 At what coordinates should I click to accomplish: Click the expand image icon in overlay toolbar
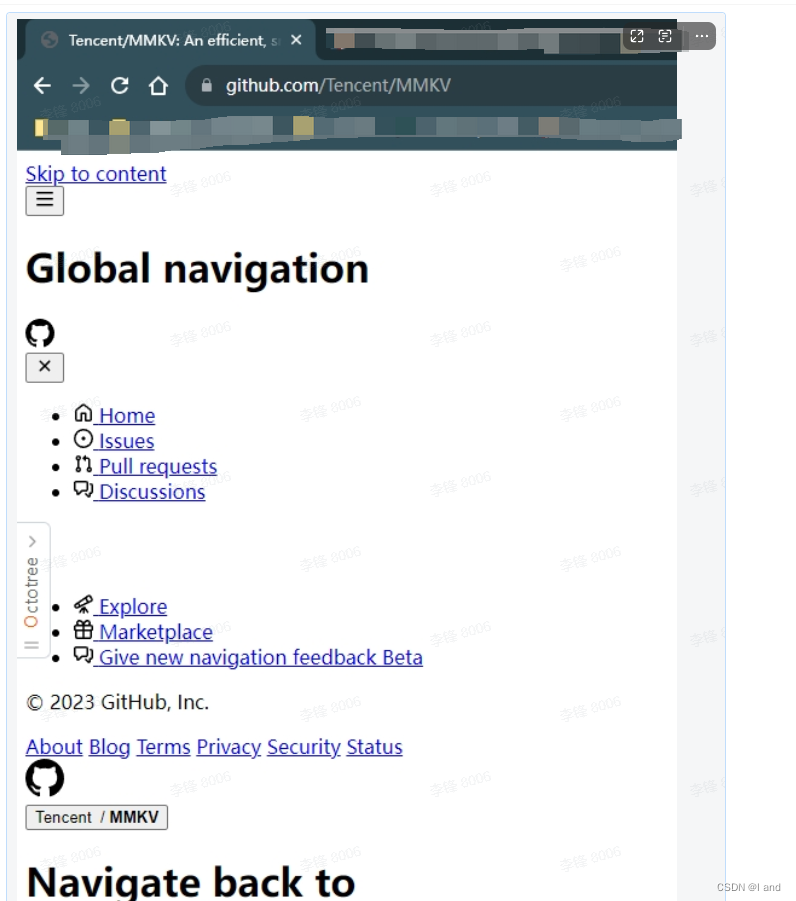pos(637,36)
